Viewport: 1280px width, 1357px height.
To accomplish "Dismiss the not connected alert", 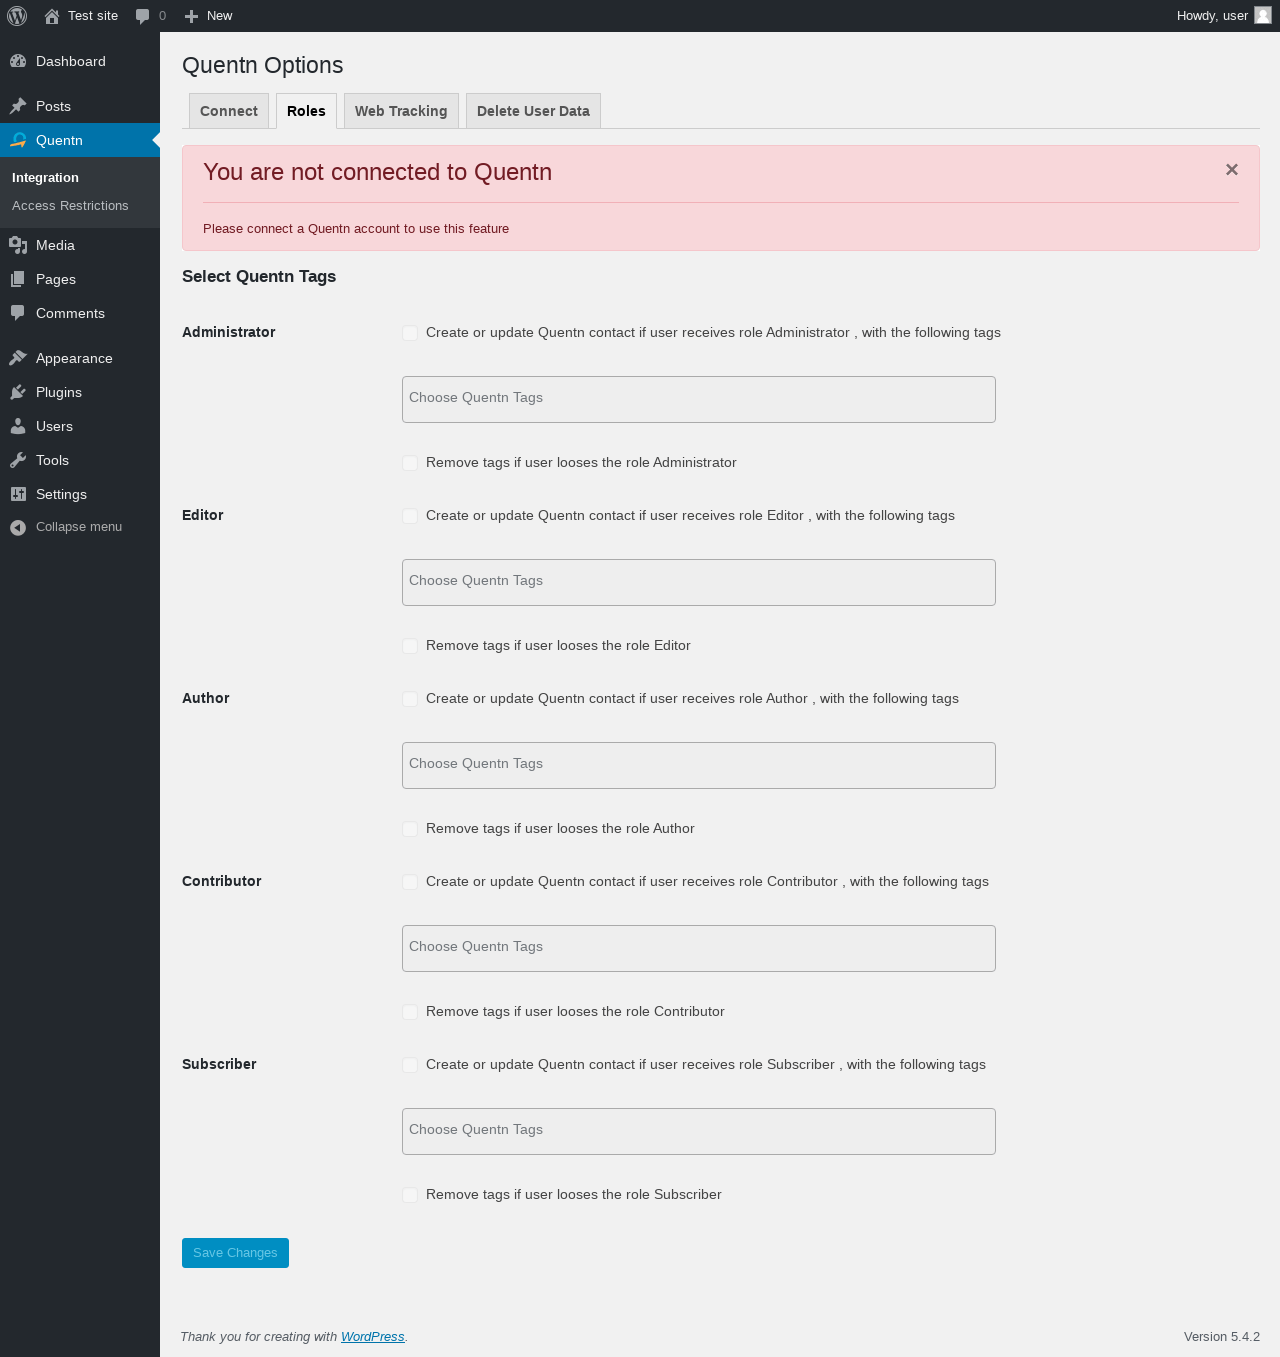I will 1232,170.
